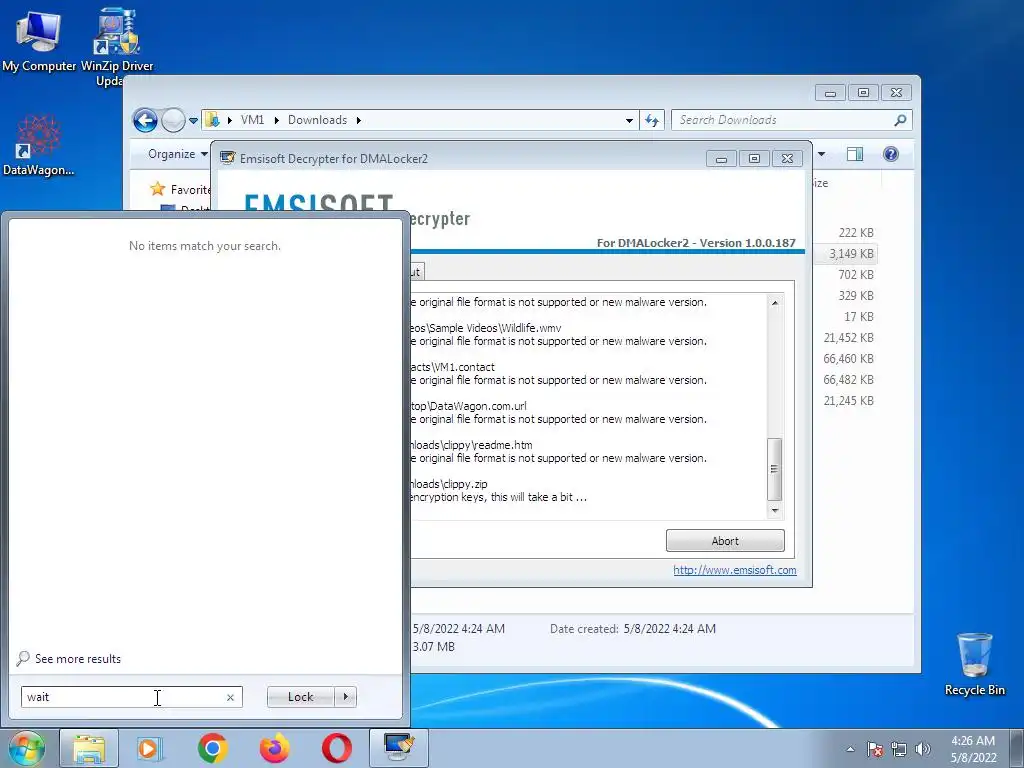The width and height of the screenshot is (1024, 768).
Task: Open File Explorer from taskbar
Action: point(89,748)
